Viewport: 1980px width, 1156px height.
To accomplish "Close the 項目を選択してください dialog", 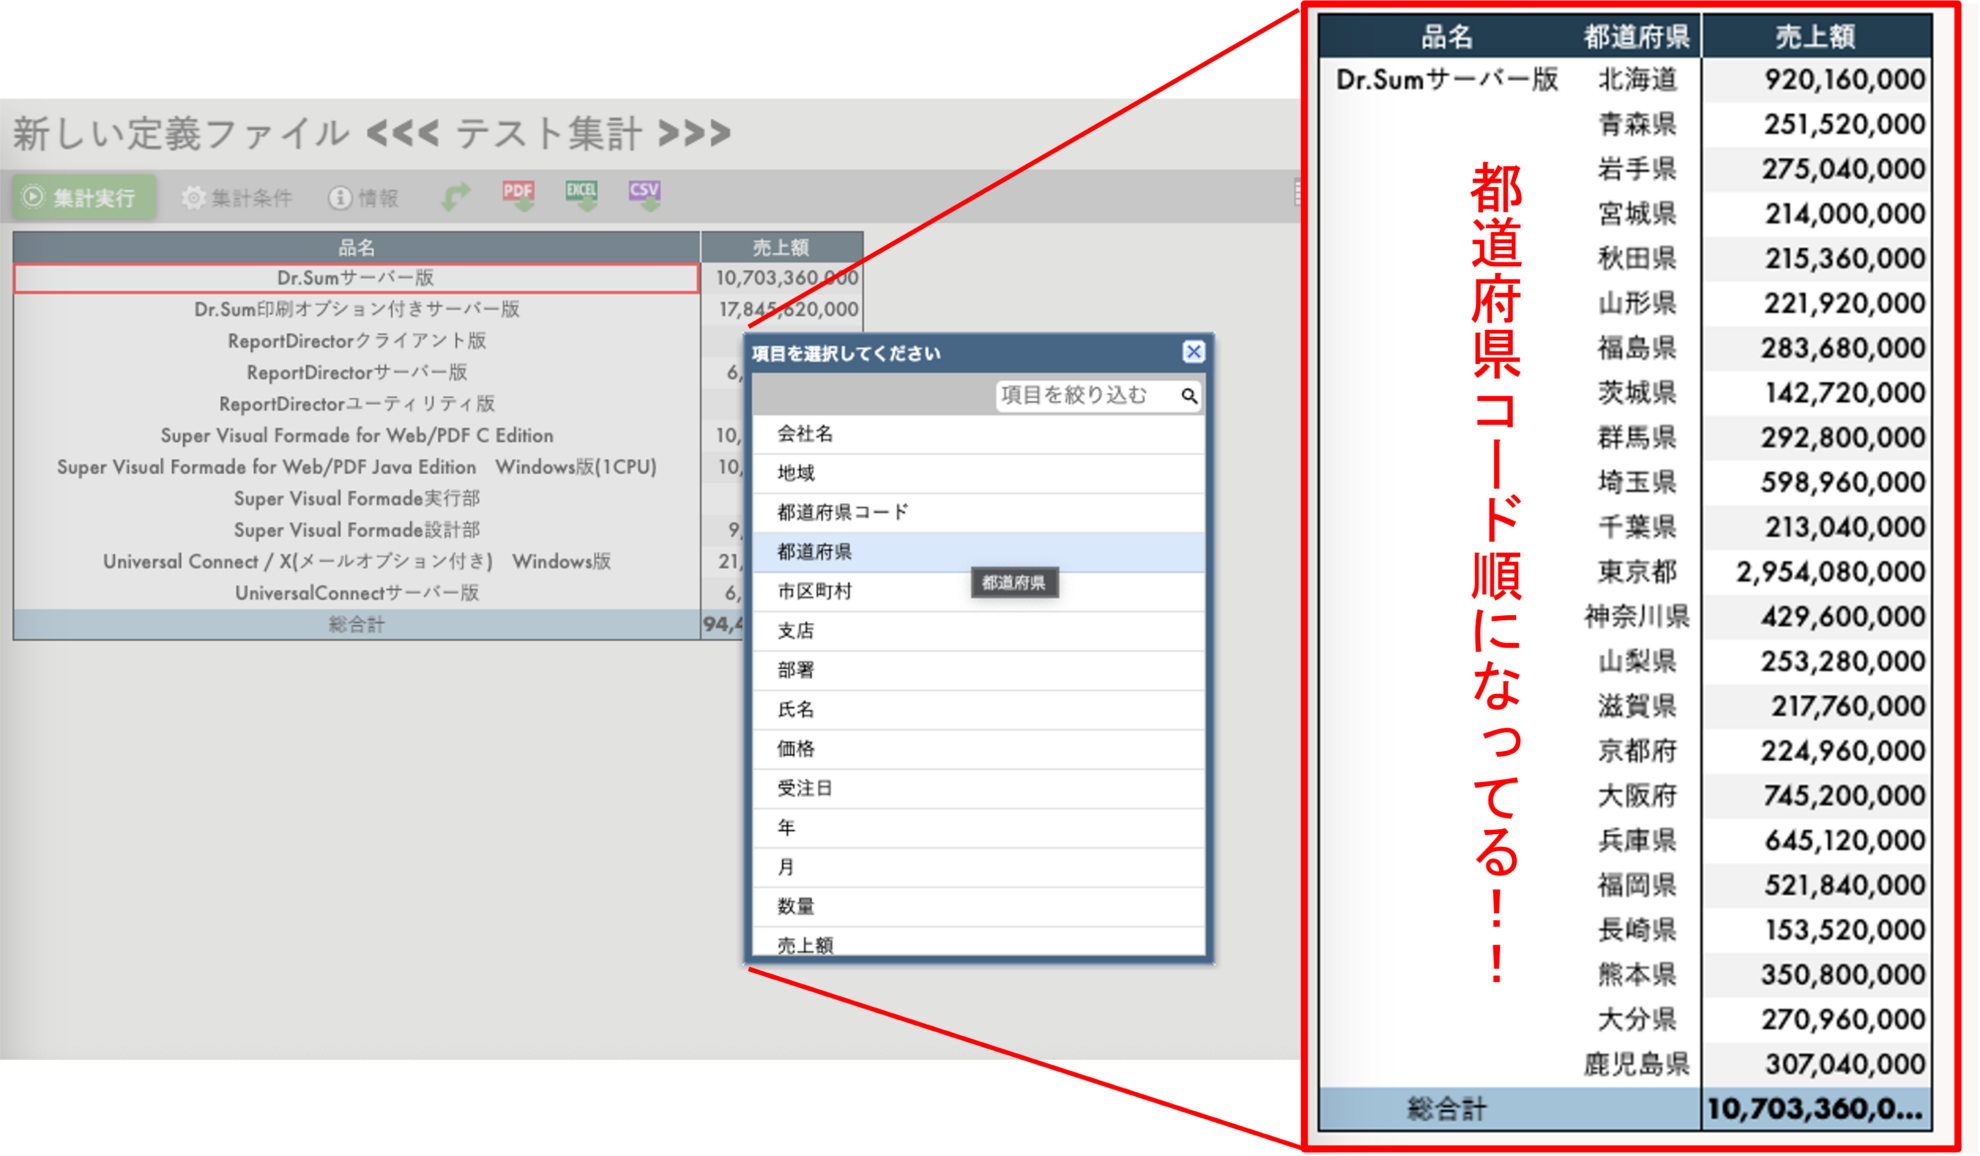I will click(x=1192, y=352).
